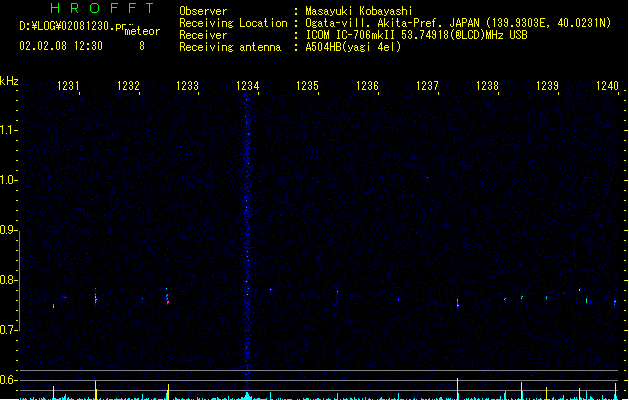Click the 0.8 kHz frequency tick label
Screen dimensions: 629x400
pyautogui.click(x=8, y=280)
